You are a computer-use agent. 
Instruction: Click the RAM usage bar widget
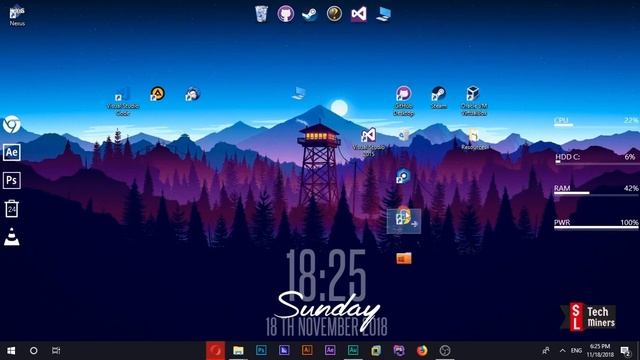[596, 190]
